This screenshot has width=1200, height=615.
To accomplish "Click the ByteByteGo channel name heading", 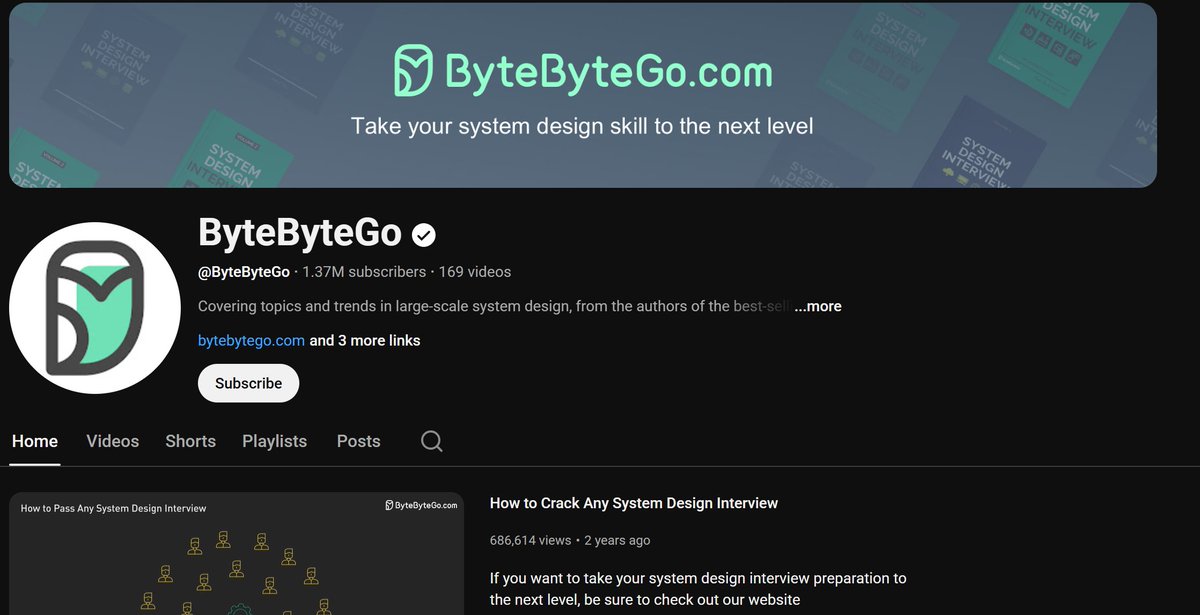I will pyautogui.click(x=300, y=233).
